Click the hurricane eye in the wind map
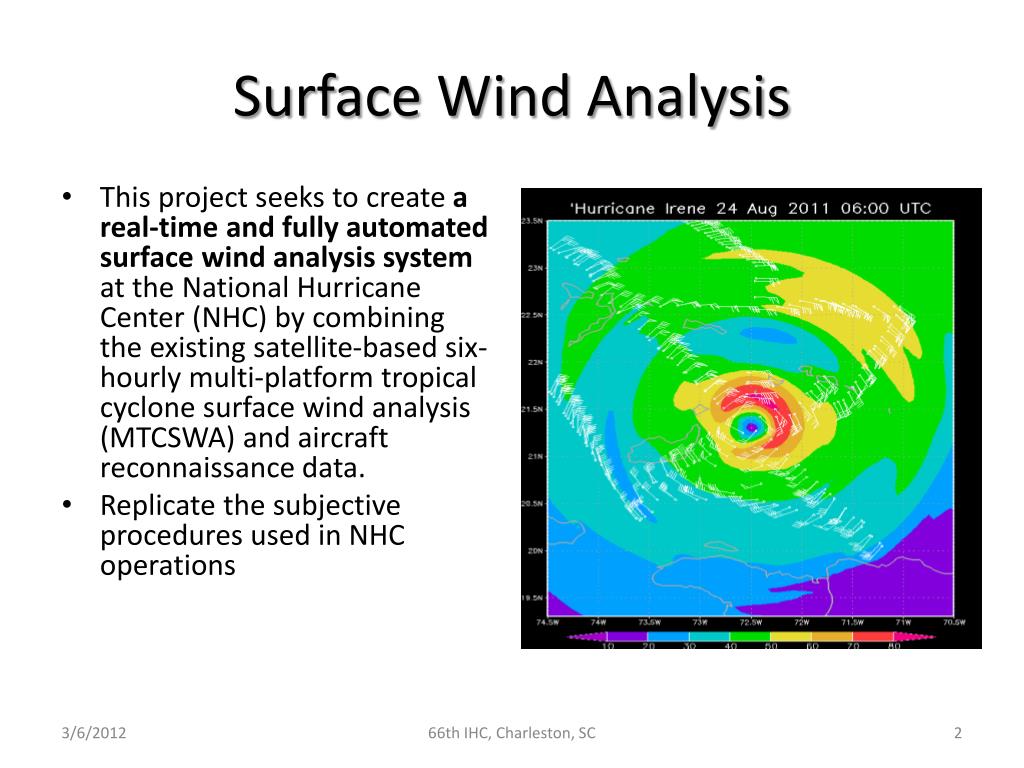 click(750, 428)
